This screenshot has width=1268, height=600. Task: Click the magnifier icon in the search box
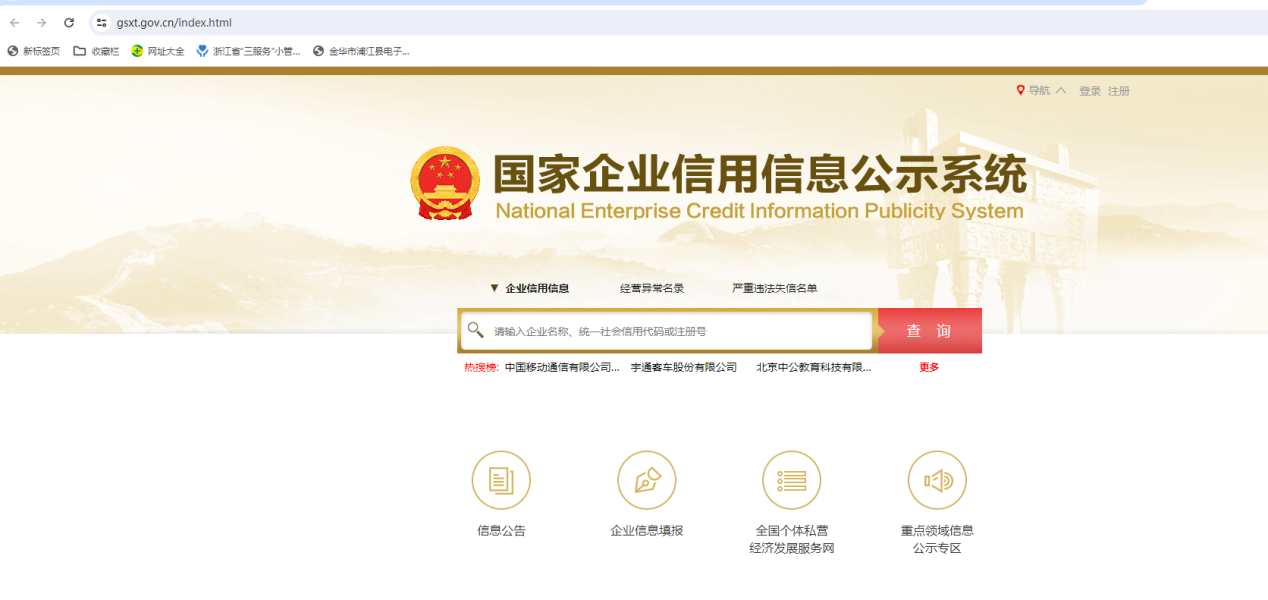click(476, 330)
